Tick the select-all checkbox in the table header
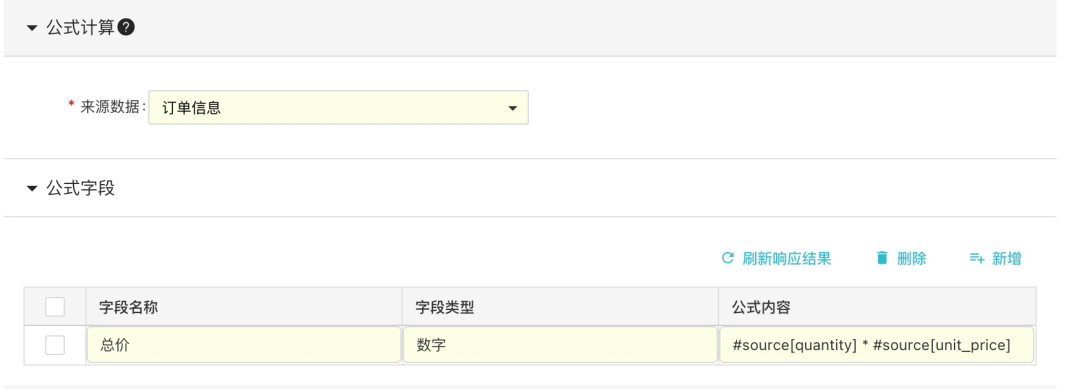The height and width of the screenshot is (389, 1080). coord(55,306)
